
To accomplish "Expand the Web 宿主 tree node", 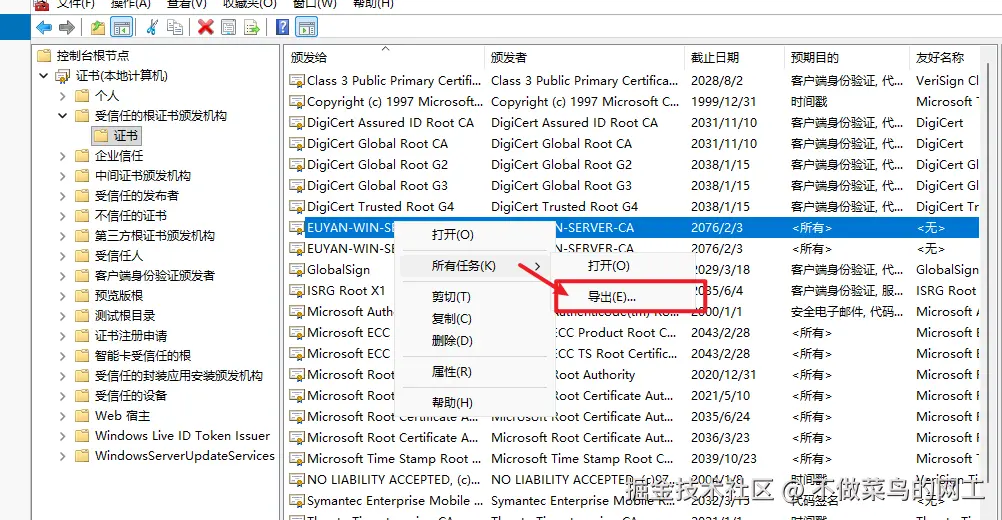I will click(63, 416).
